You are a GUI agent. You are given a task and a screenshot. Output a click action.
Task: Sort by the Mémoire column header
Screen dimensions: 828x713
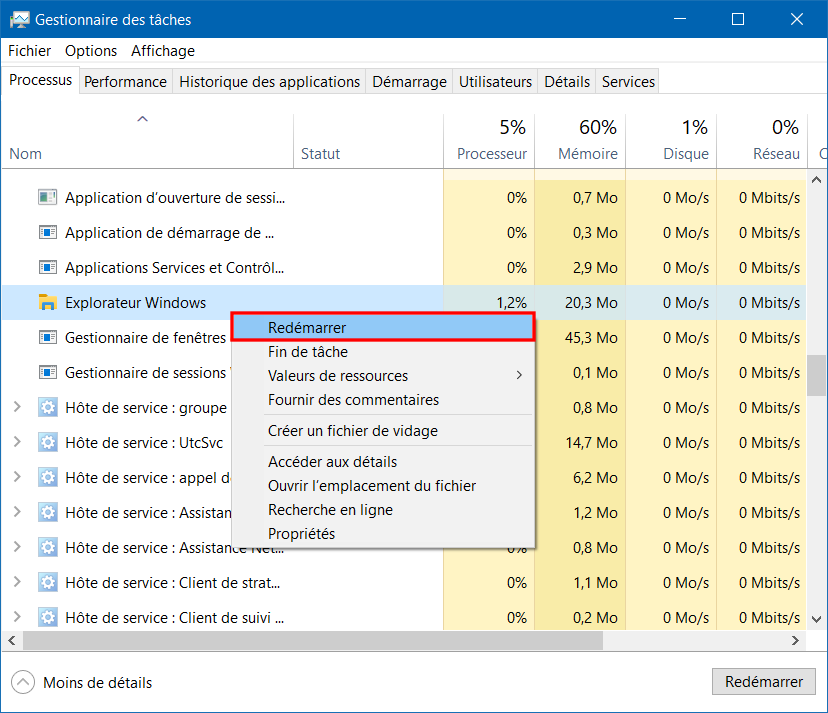pos(580,142)
